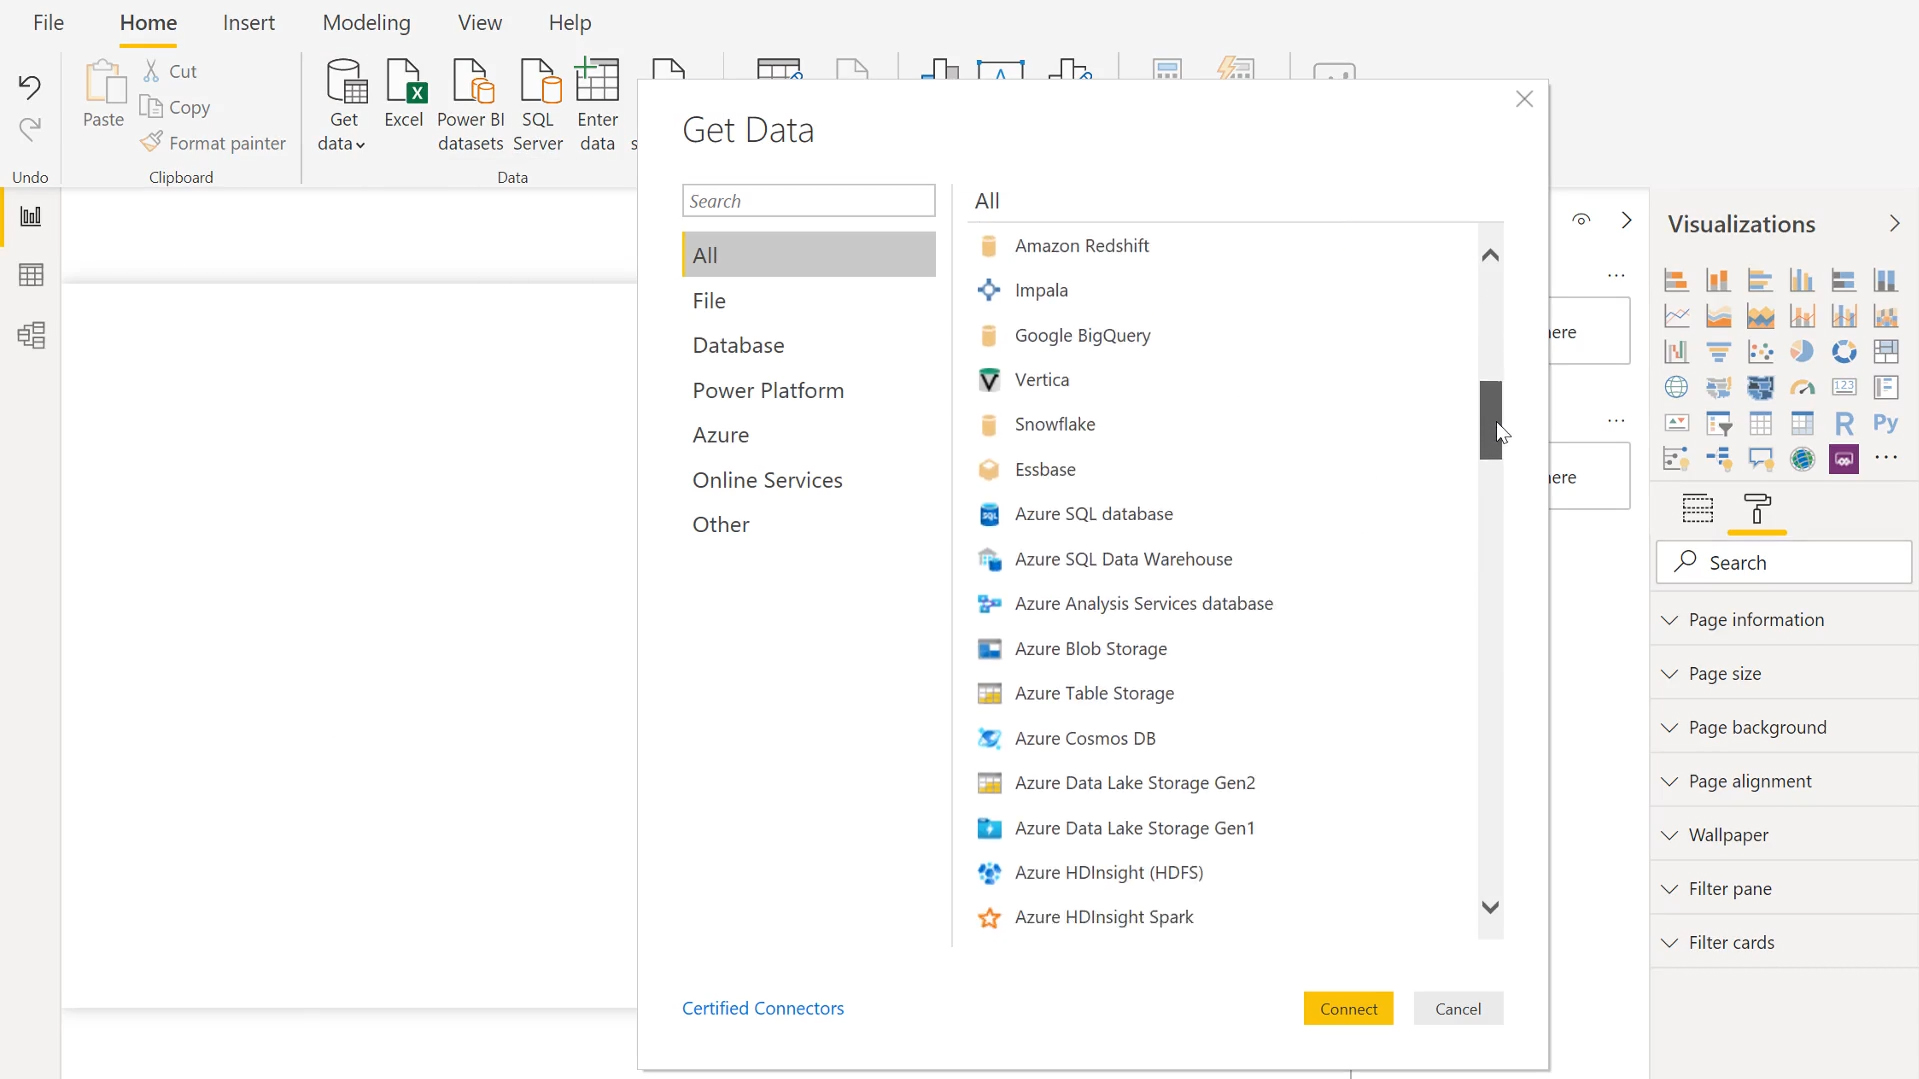Click the Cancel button
The width and height of the screenshot is (1919, 1079).
[1458, 1009]
